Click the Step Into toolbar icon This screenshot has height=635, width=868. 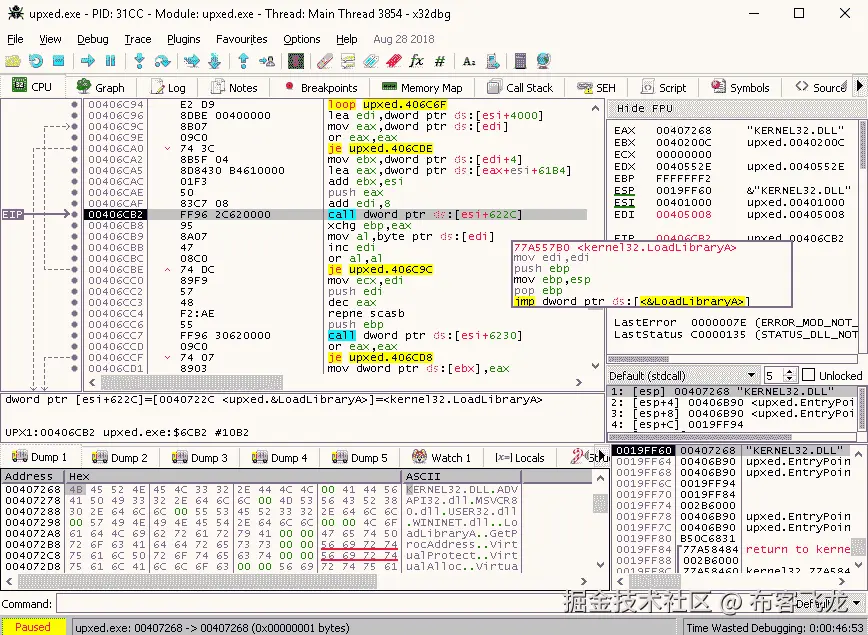click(x=139, y=61)
